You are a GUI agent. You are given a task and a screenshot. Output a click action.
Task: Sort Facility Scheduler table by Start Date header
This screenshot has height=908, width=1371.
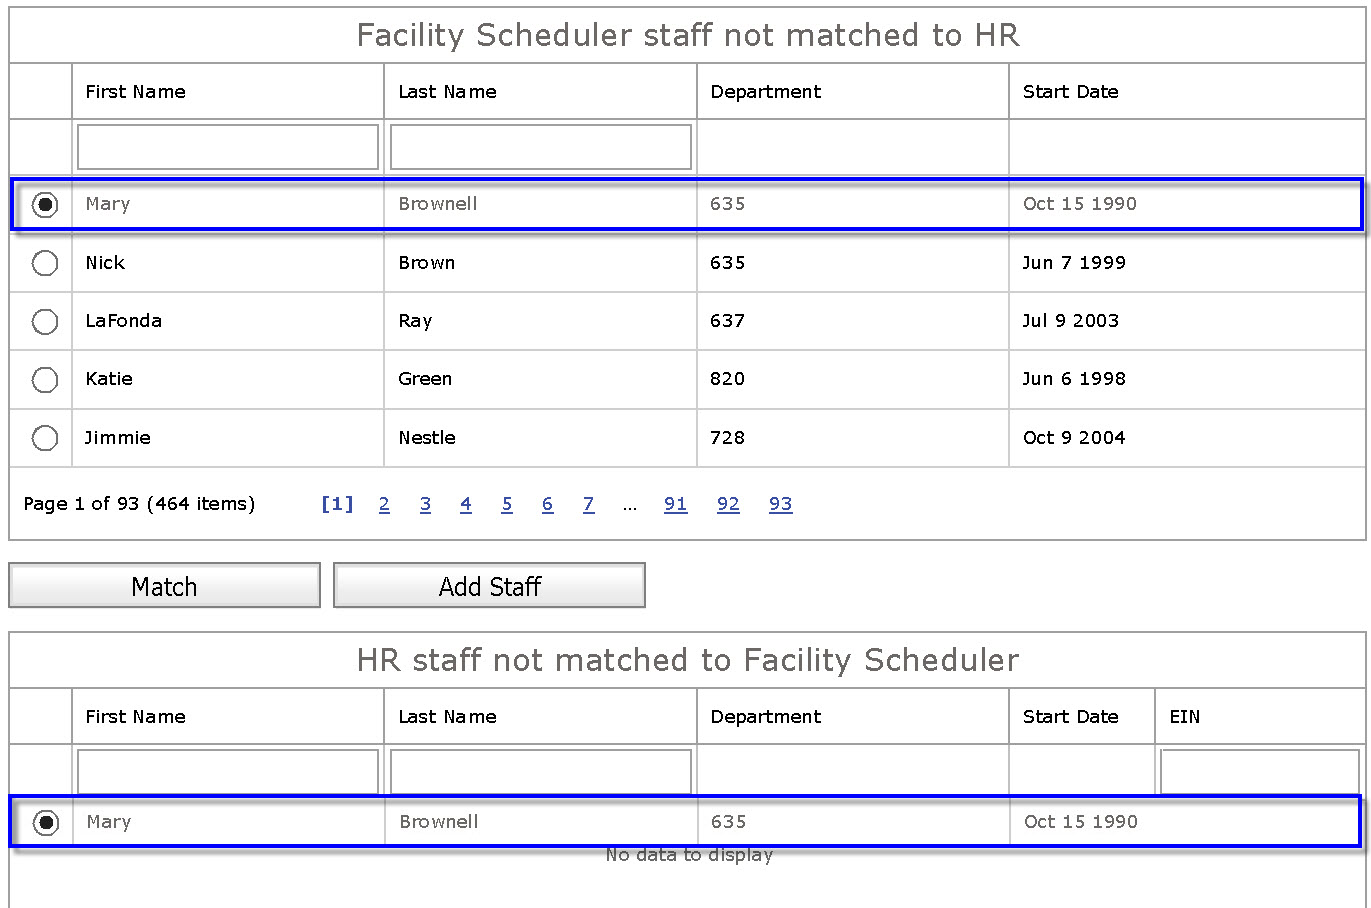coord(1070,92)
